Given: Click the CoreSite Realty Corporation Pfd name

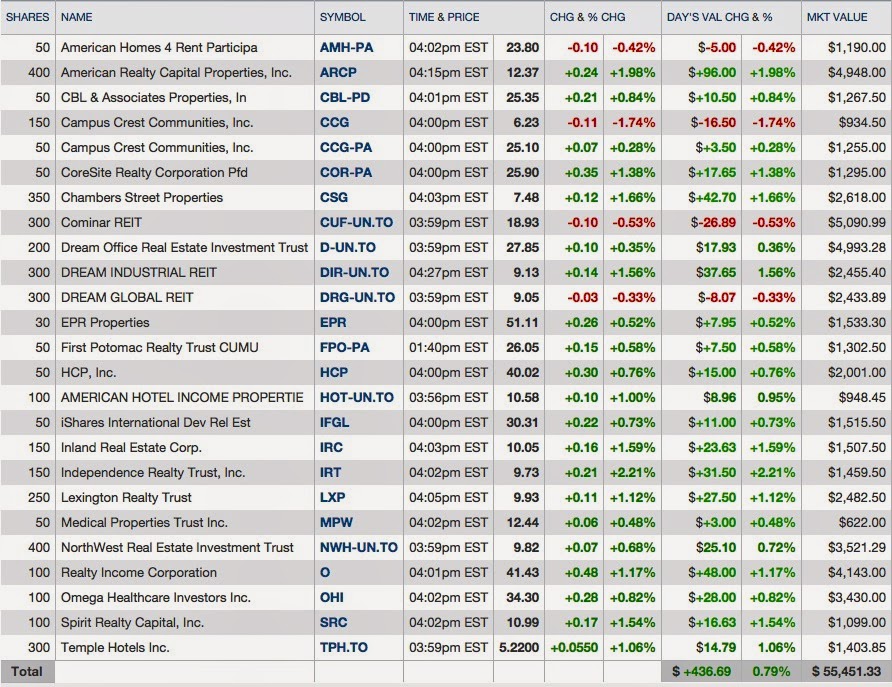Looking at the screenshot, I should click(x=154, y=173).
